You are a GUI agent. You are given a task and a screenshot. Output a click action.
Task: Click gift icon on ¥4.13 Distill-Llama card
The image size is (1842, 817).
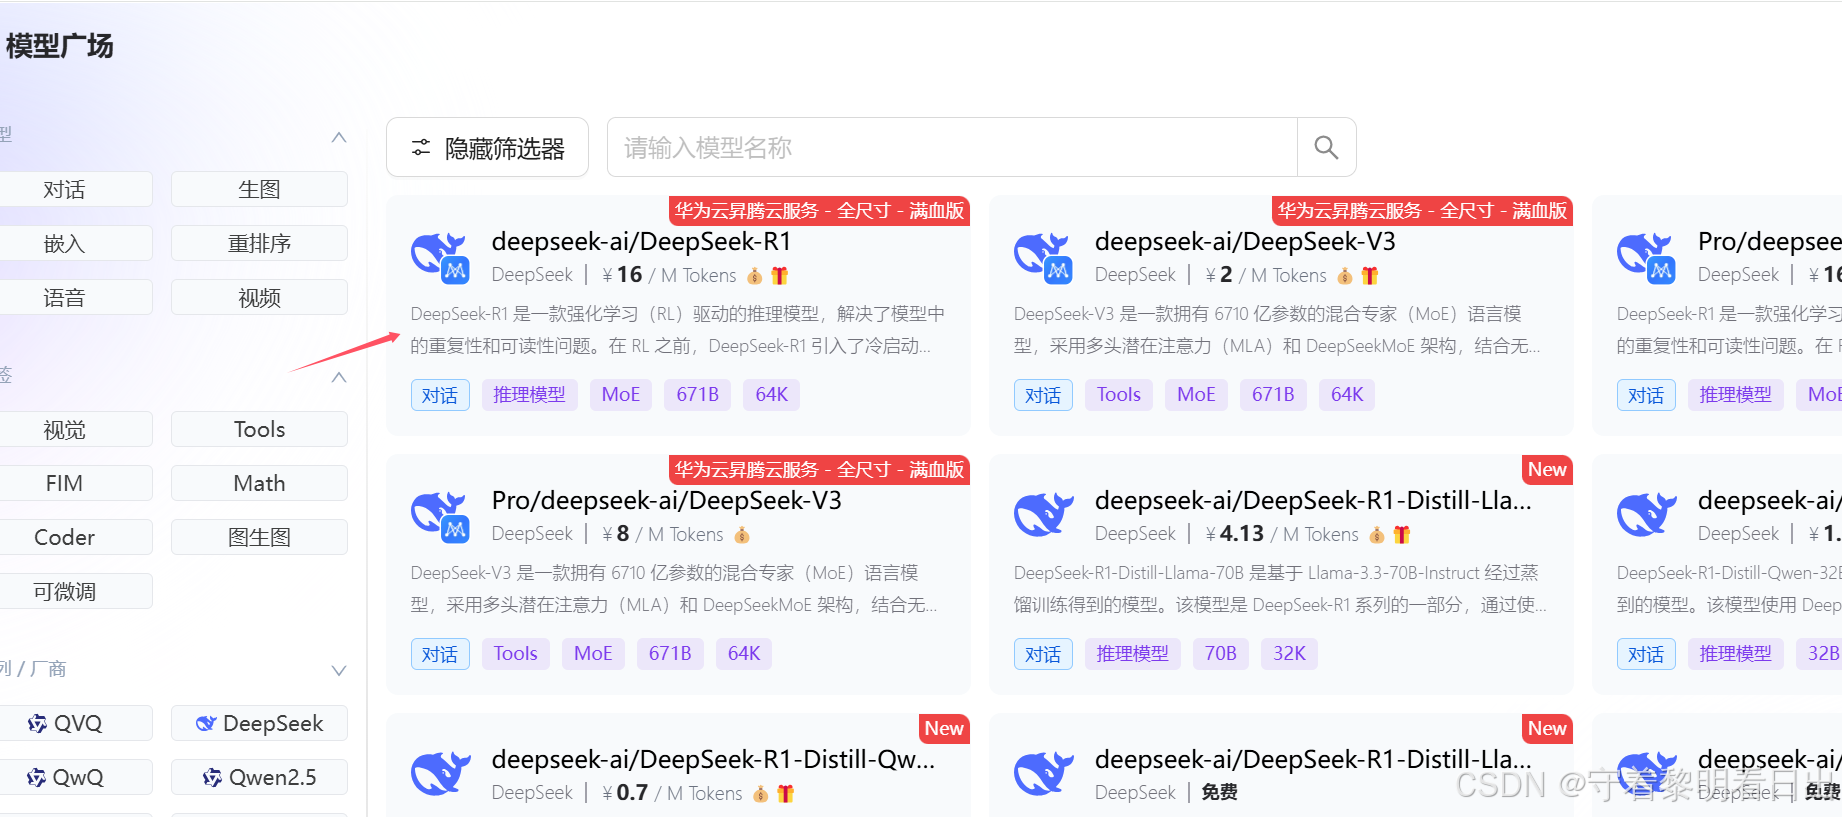1402,534
